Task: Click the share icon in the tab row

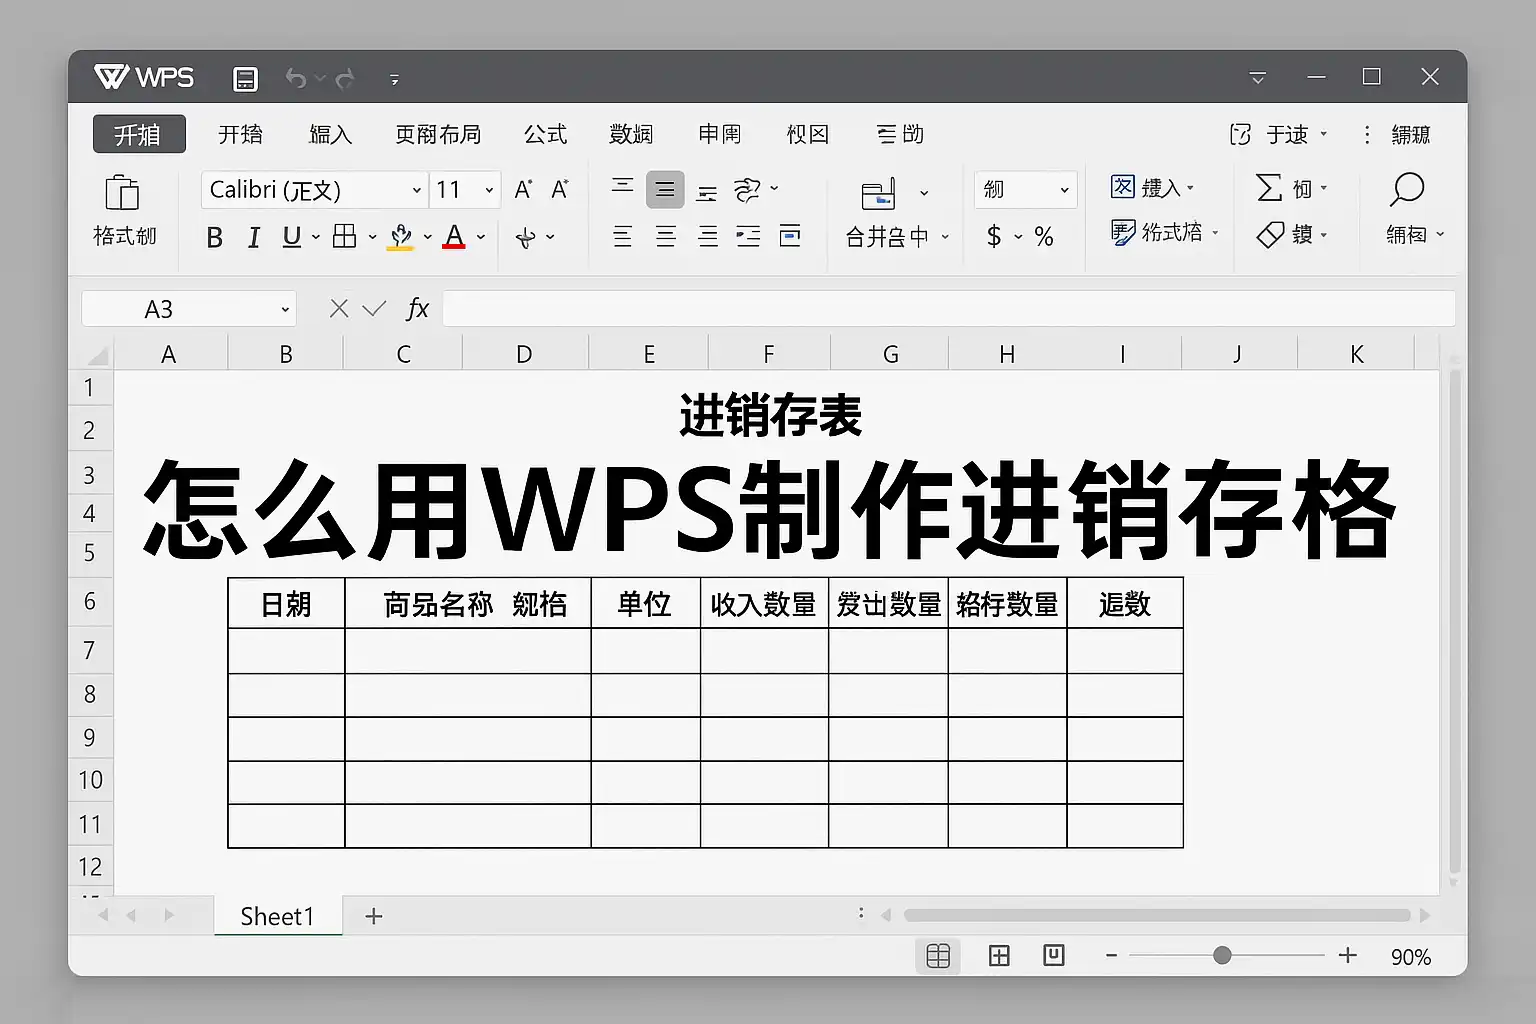Action: 1240,134
